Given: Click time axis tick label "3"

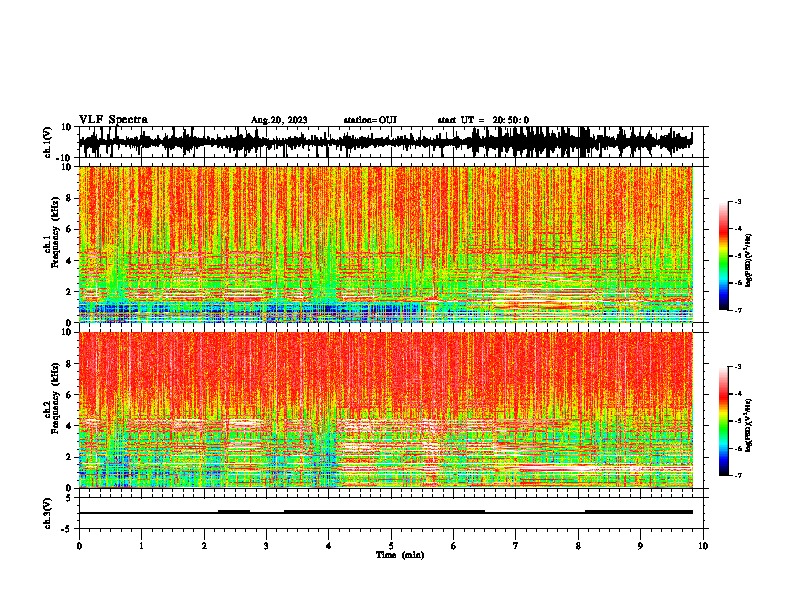Looking at the screenshot, I should coord(266,546).
